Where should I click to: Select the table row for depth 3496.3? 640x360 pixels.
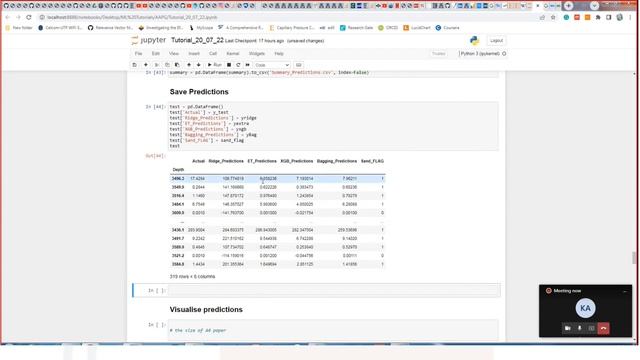tap(278, 178)
